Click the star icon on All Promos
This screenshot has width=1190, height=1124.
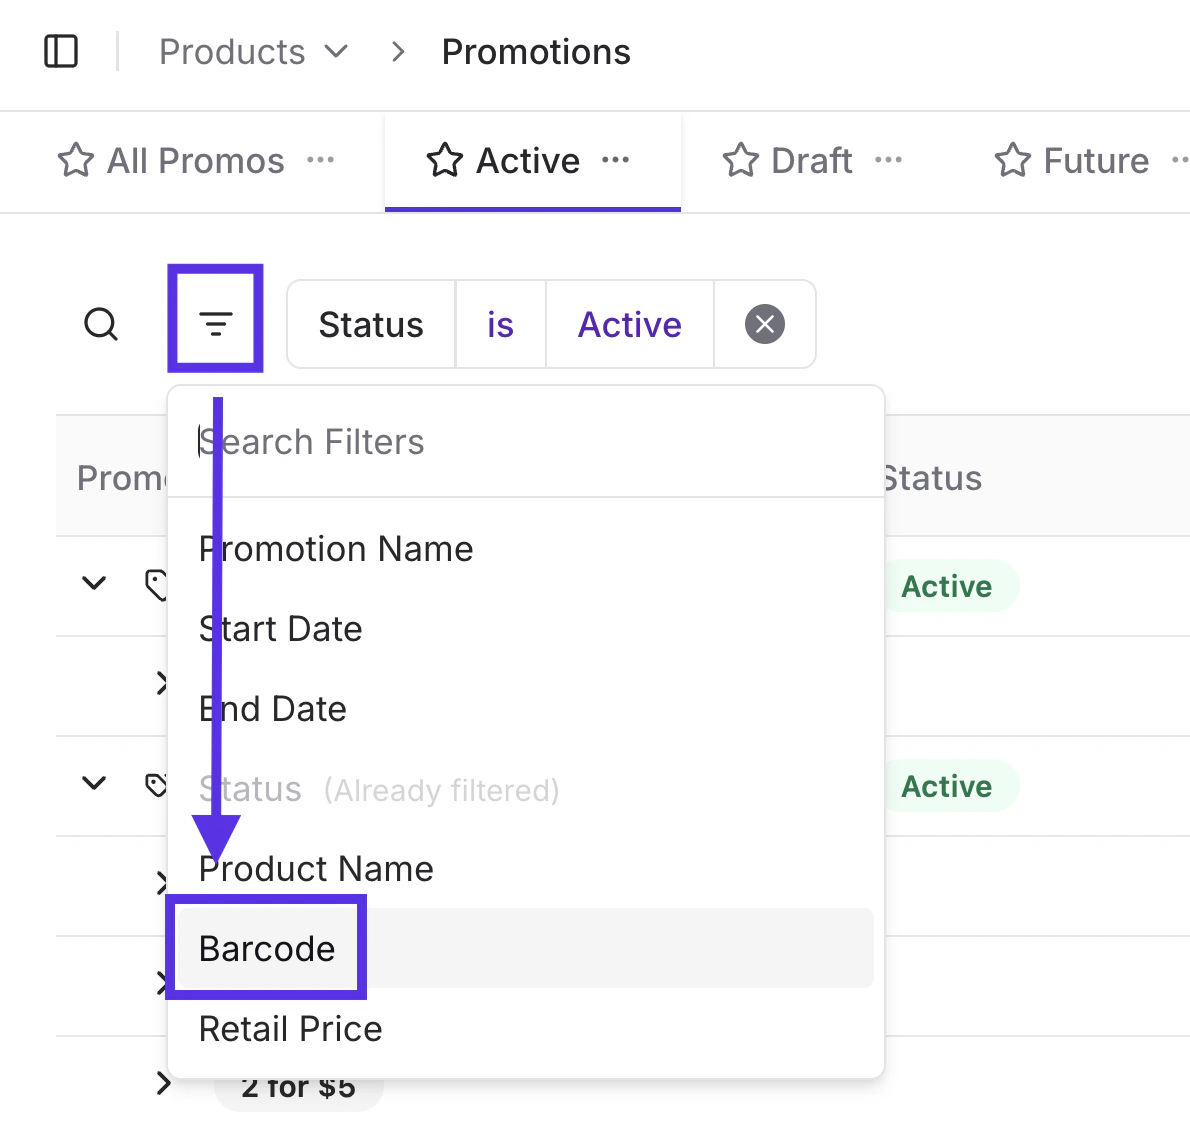(x=76, y=160)
